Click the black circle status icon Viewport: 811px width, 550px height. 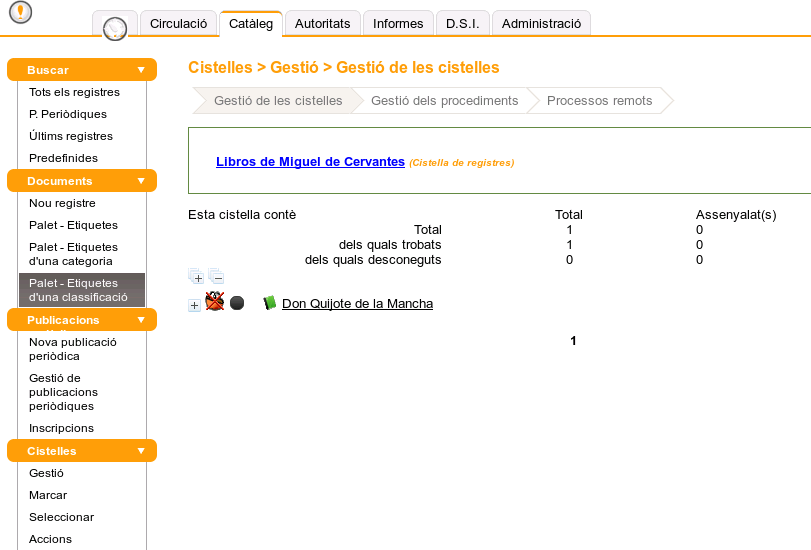click(x=237, y=303)
